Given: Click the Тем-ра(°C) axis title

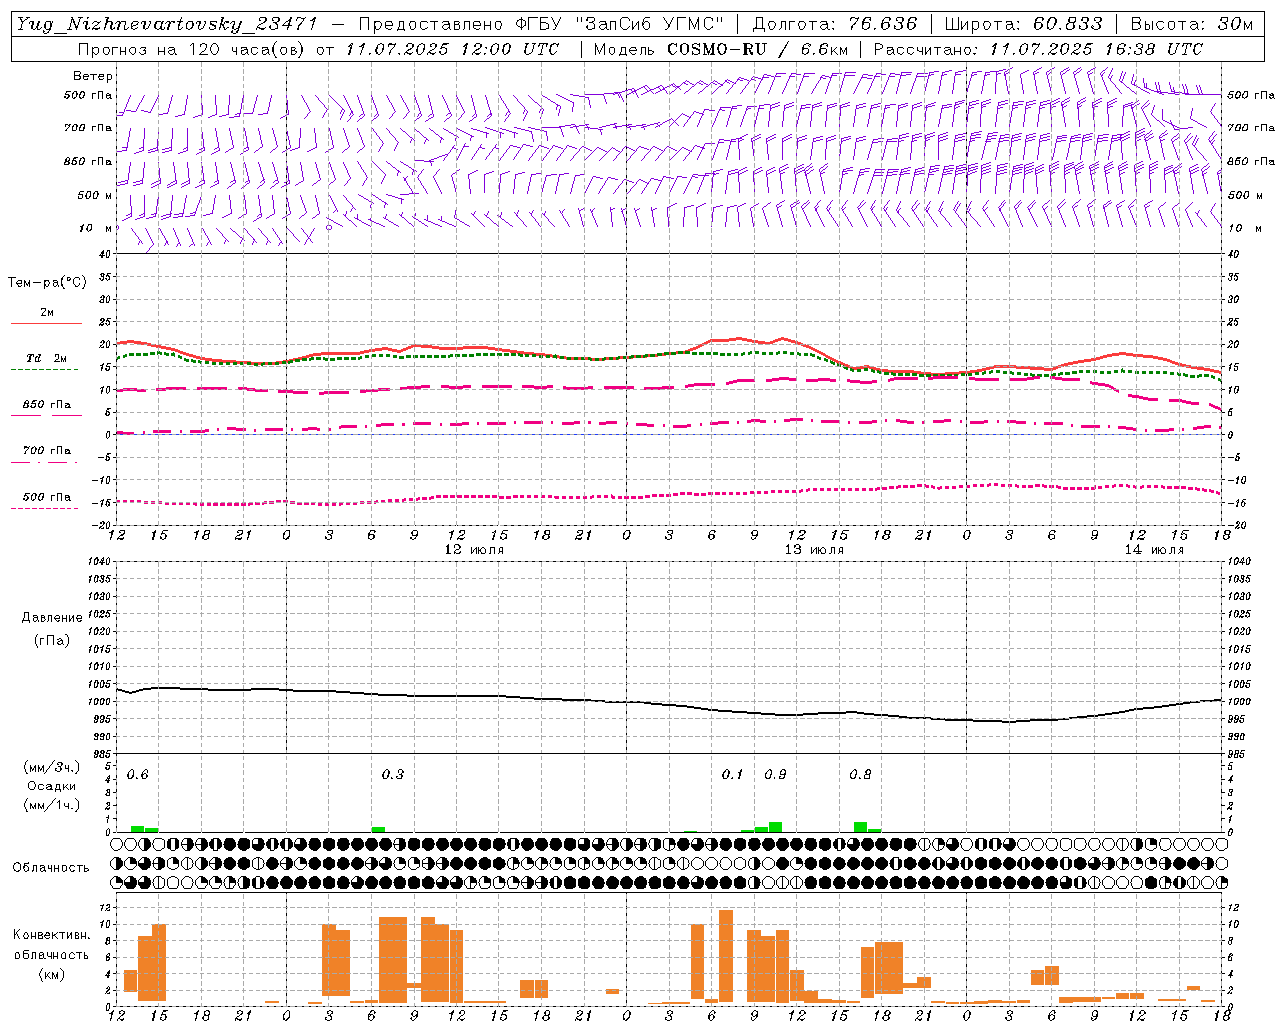Looking at the screenshot, I should click(47, 283).
